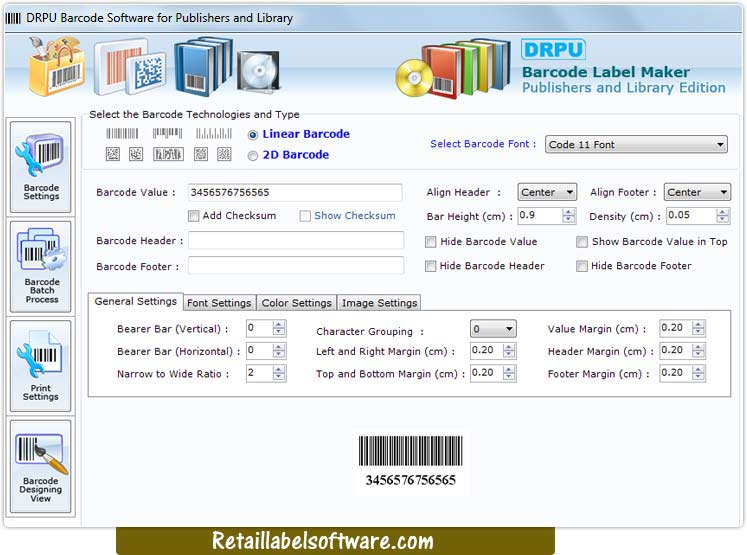Increase Bar Height with the up arrow
The width and height of the screenshot is (747, 555).
pyautogui.click(x=568, y=212)
